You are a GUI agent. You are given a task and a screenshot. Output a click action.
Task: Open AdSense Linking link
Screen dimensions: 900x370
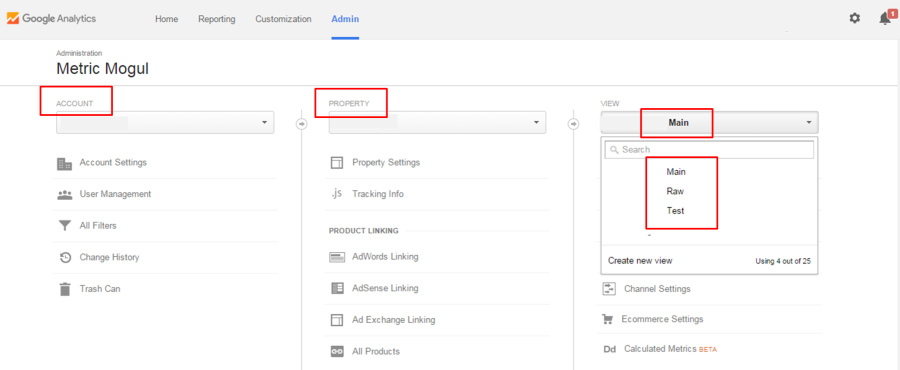[385, 288]
